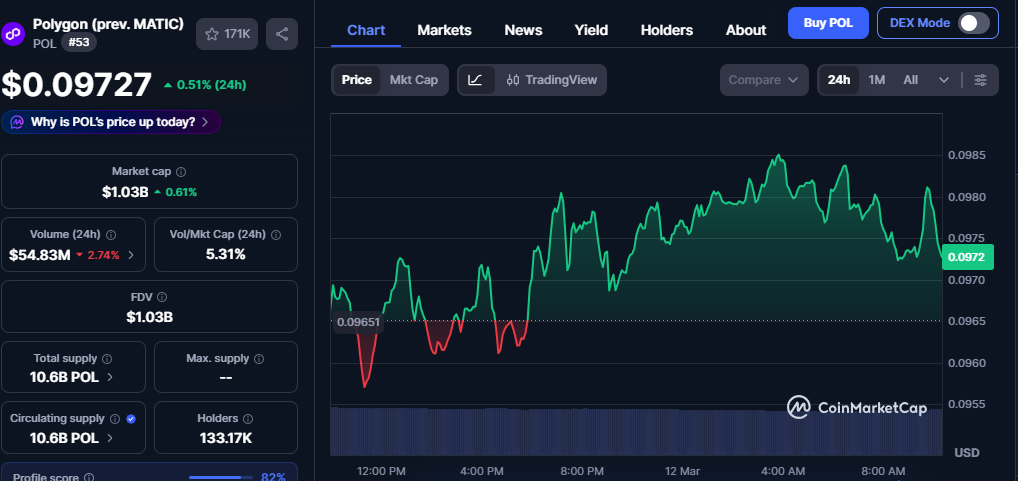The width and height of the screenshot is (1018, 481).
Task: Click the 0.0985 price axis label
Action: (967, 155)
